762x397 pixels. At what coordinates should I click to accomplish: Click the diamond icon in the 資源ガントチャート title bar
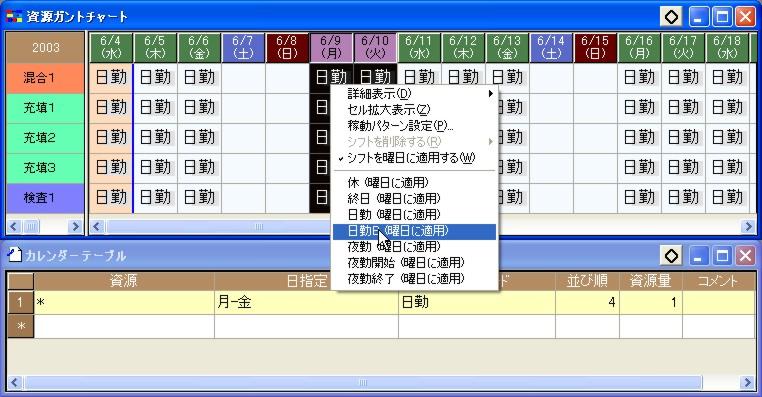click(671, 17)
